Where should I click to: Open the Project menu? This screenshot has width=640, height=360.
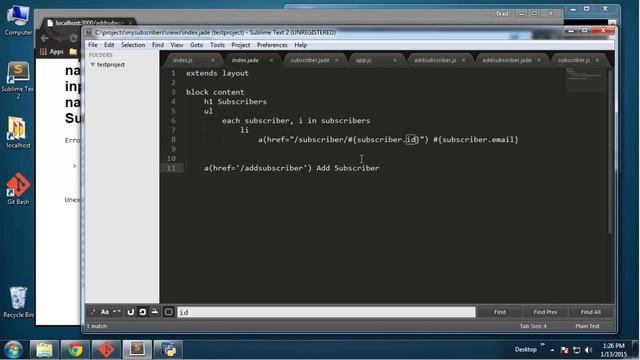[241, 45]
